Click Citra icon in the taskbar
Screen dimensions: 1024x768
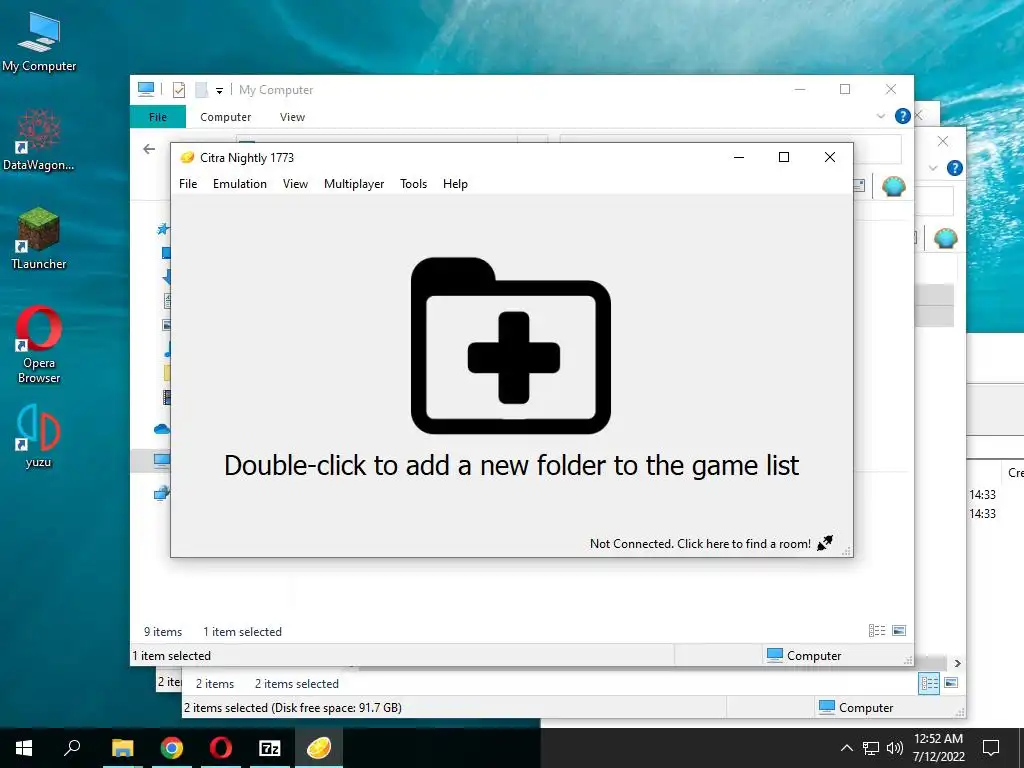(x=319, y=748)
